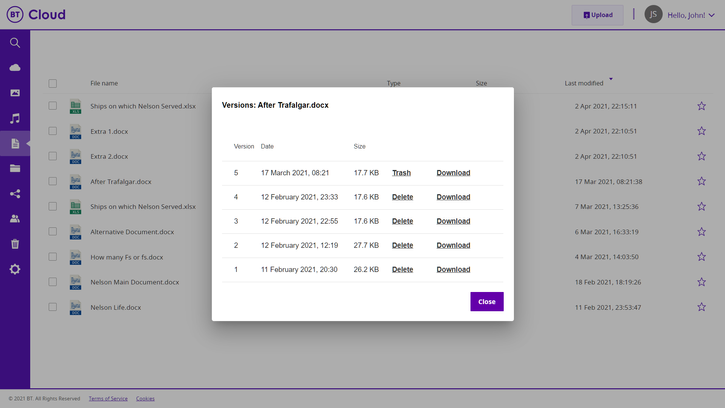
Task: Download version 5 of After Trafalgar.docx
Action: (x=453, y=173)
